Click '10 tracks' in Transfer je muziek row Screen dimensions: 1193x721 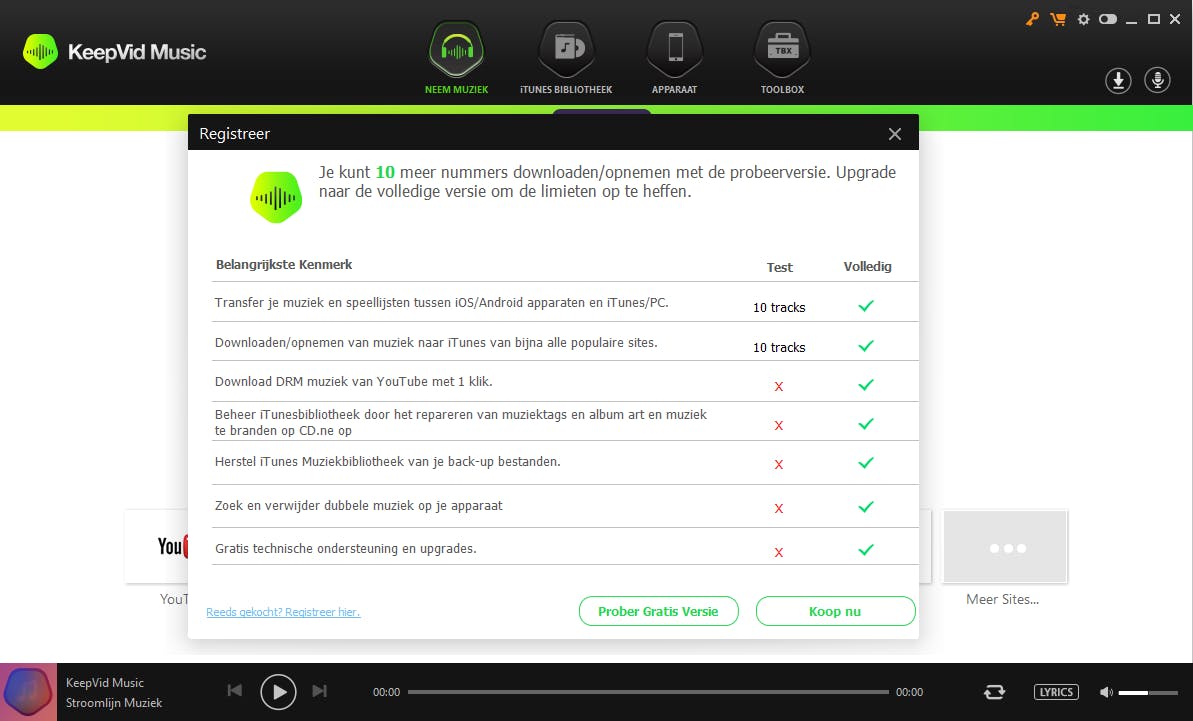779,307
